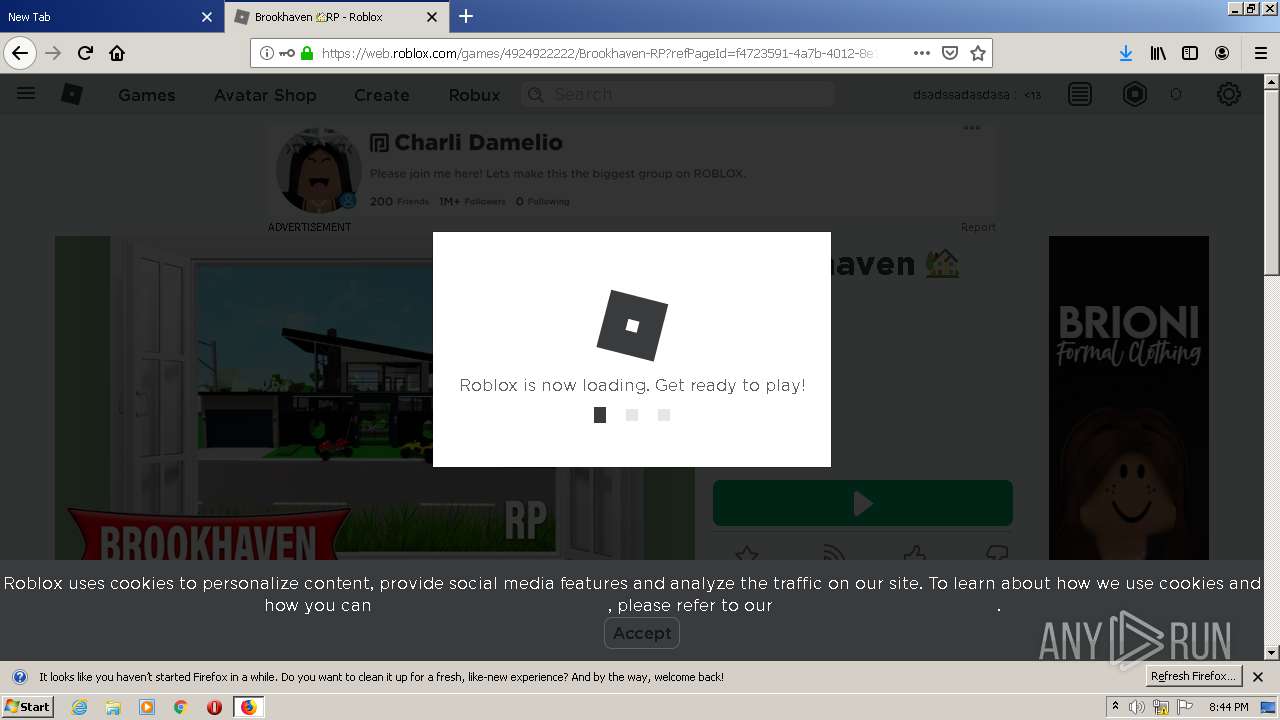This screenshot has width=1280, height=720.
Task: Click the green padlock connection icon
Action: [x=306, y=53]
